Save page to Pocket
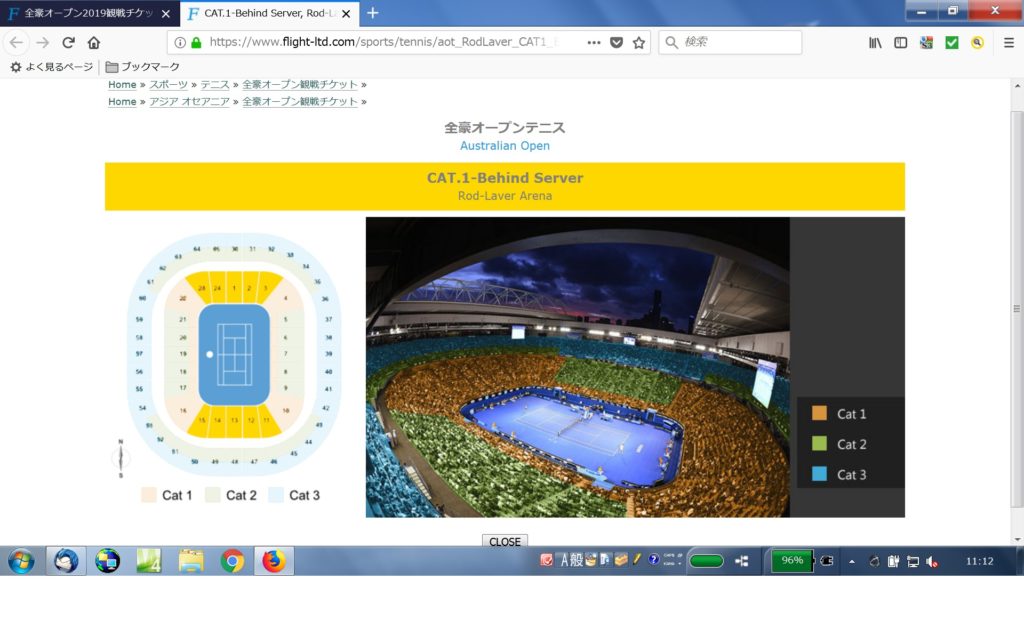 (x=617, y=43)
